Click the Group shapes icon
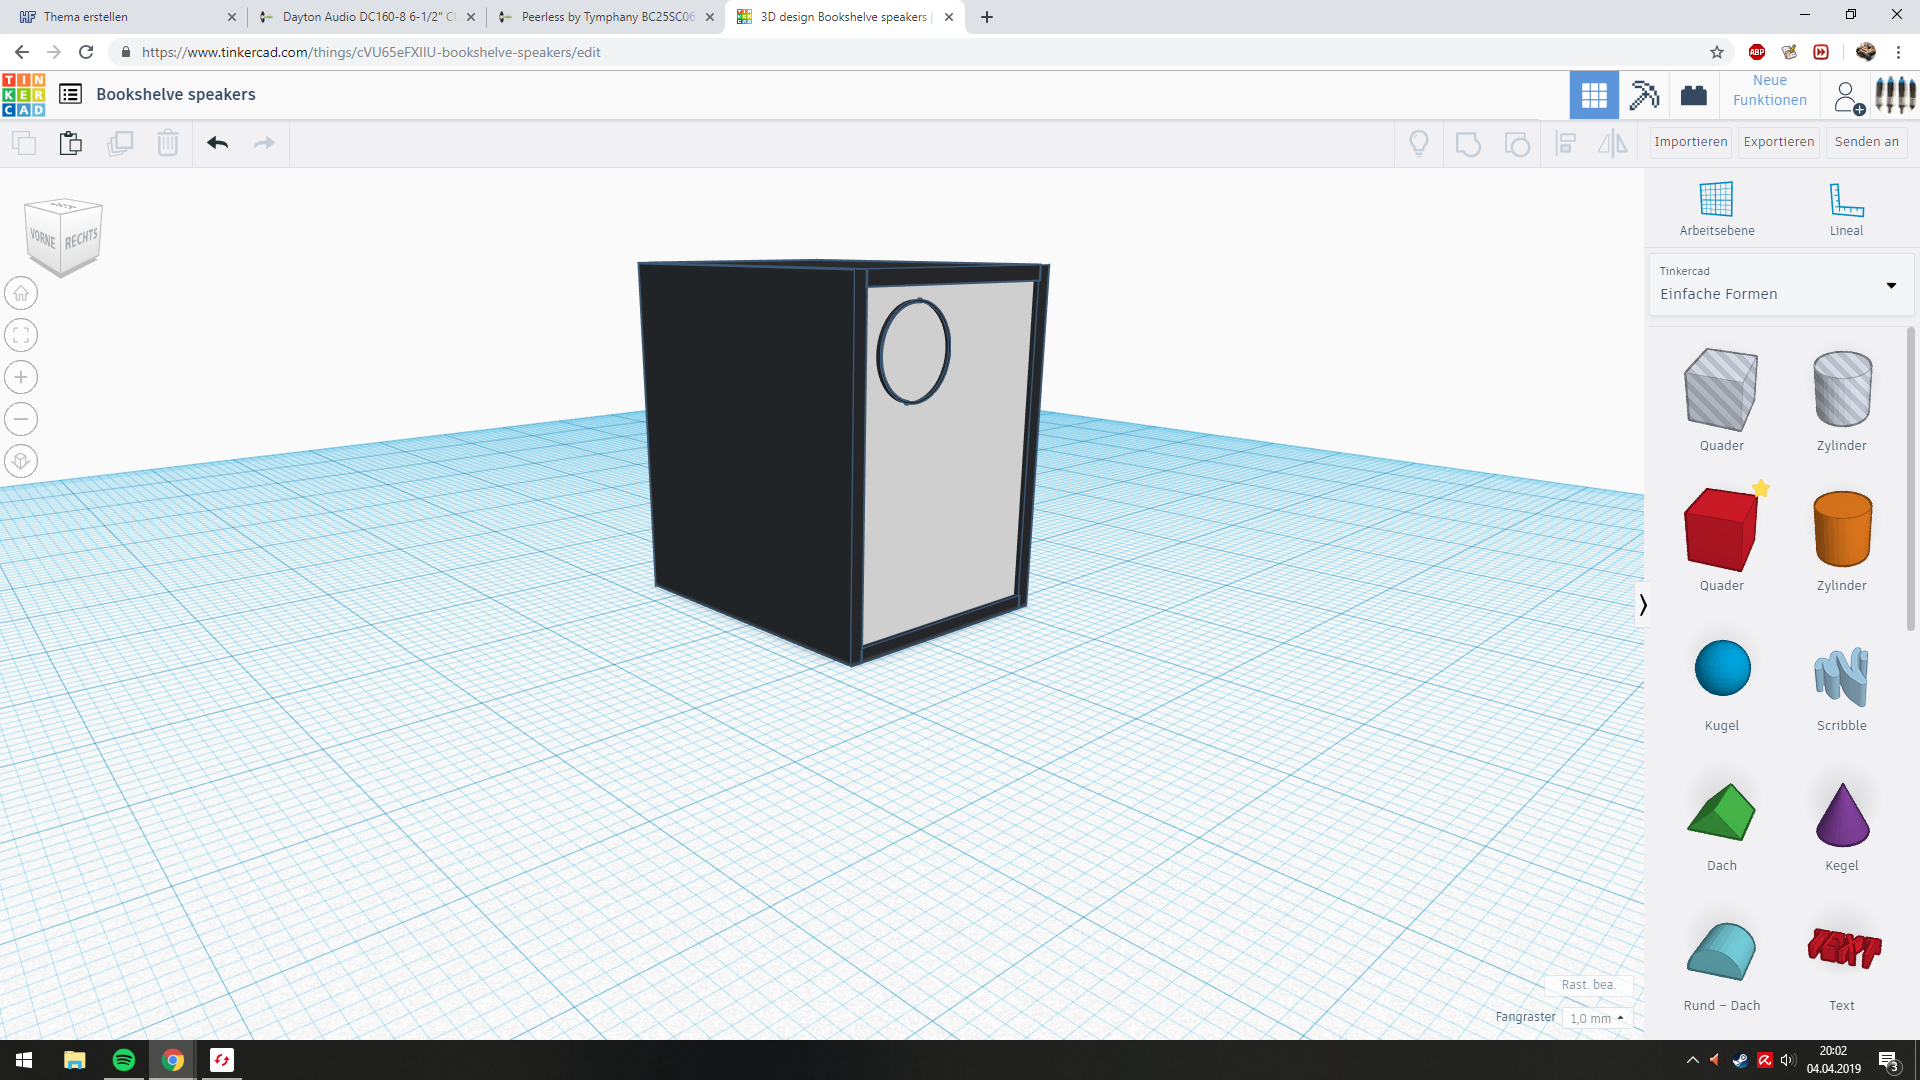This screenshot has width=1920, height=1080. coord(1468,144)
